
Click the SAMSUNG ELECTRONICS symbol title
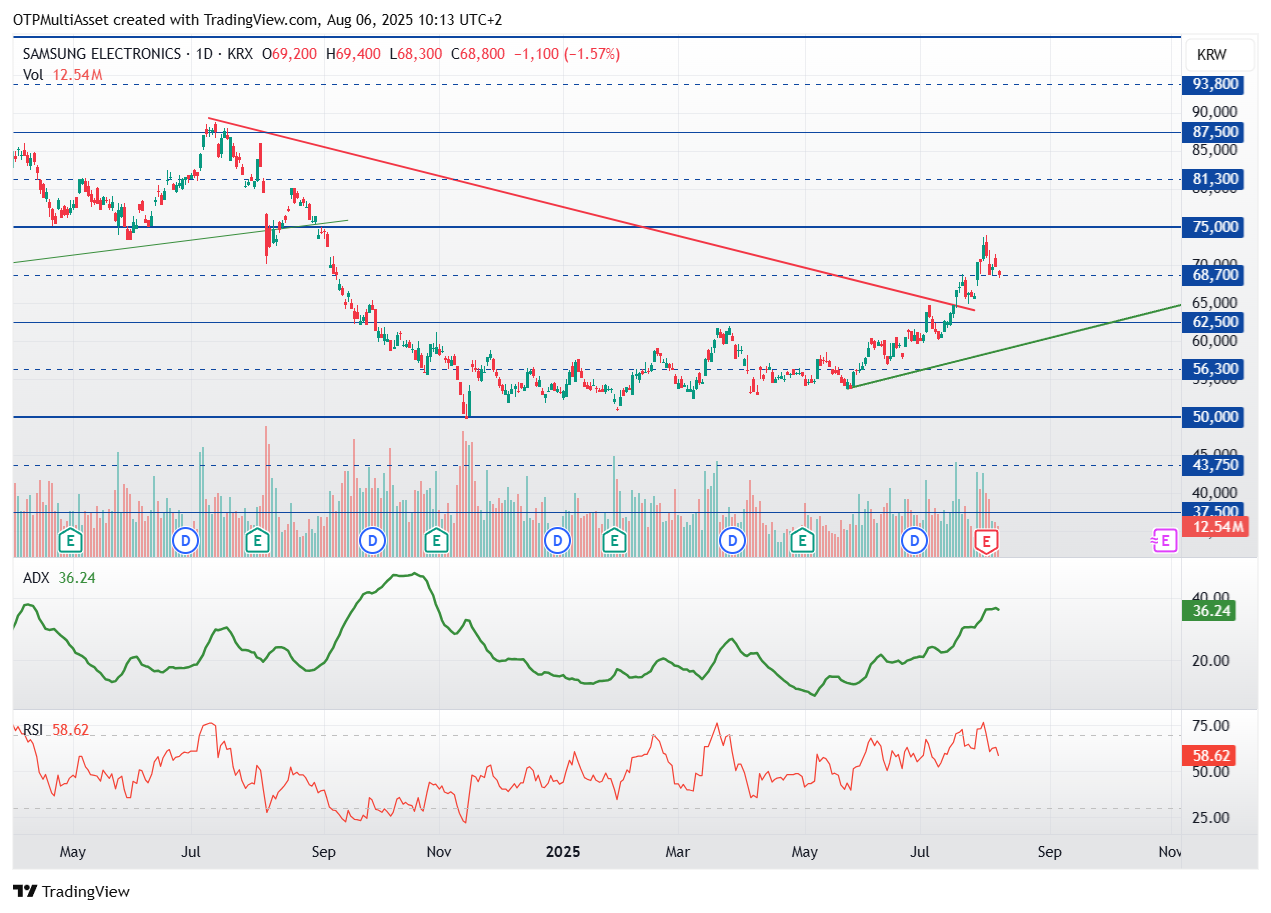101,54
